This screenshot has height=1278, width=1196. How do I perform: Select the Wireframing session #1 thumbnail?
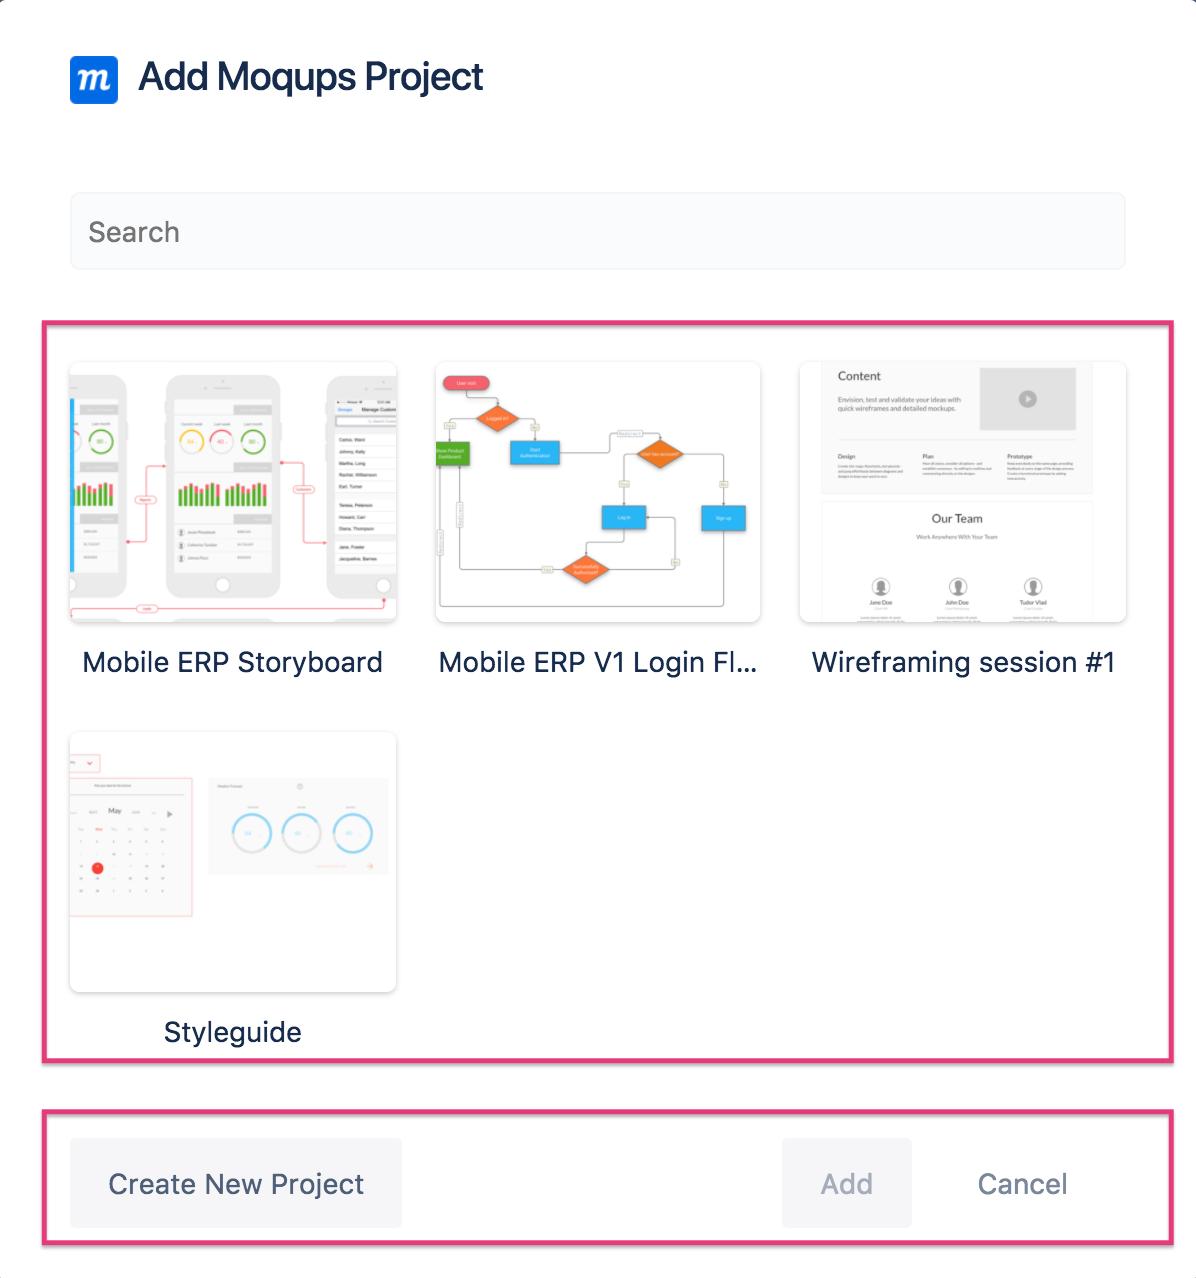point(963,492)
